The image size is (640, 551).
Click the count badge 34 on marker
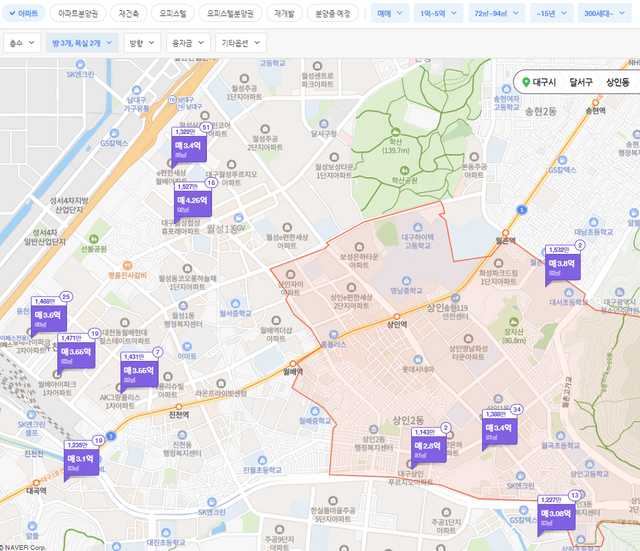point(517,409)
